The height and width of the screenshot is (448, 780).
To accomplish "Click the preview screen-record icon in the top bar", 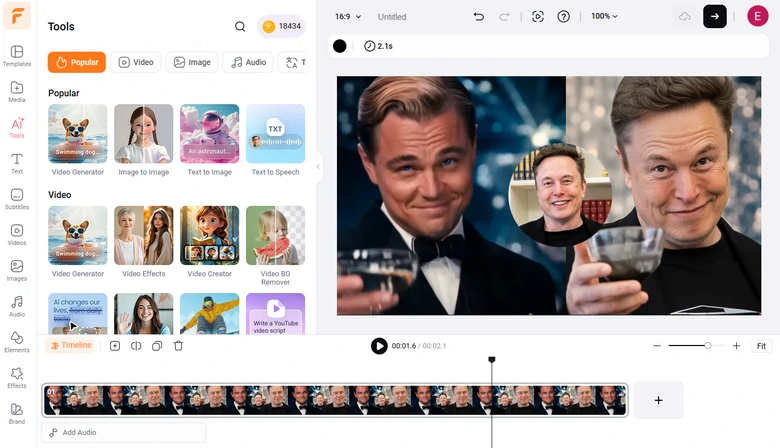I will click(x=538, y=17).
